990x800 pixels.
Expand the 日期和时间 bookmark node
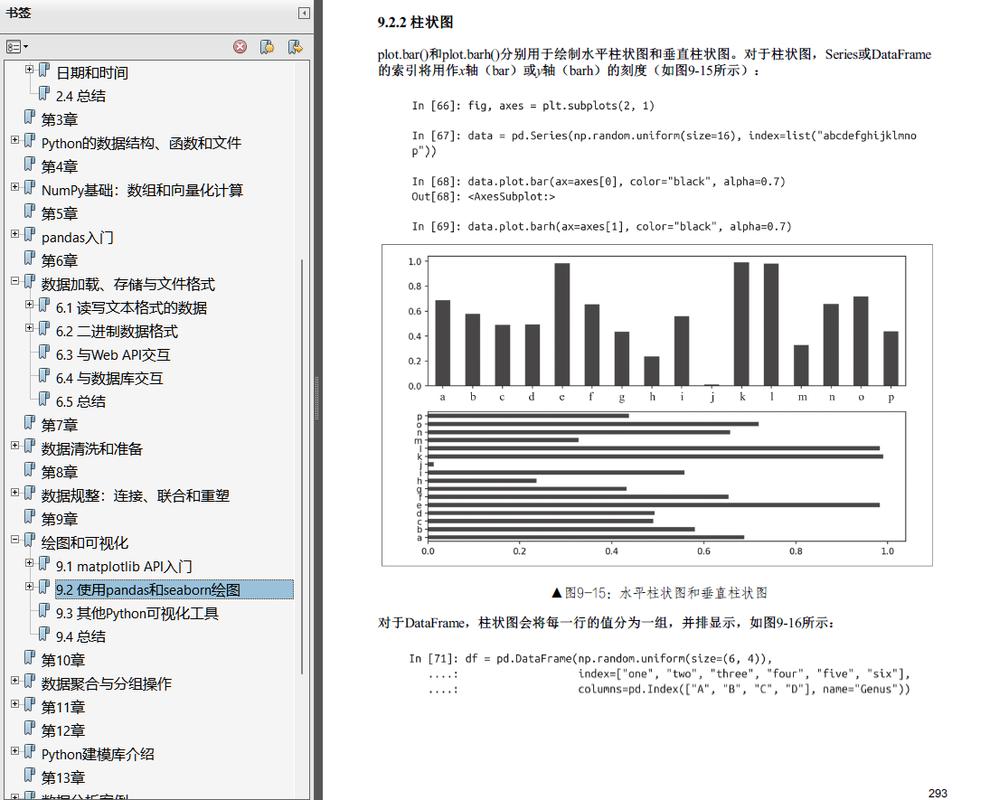(28, 71)
